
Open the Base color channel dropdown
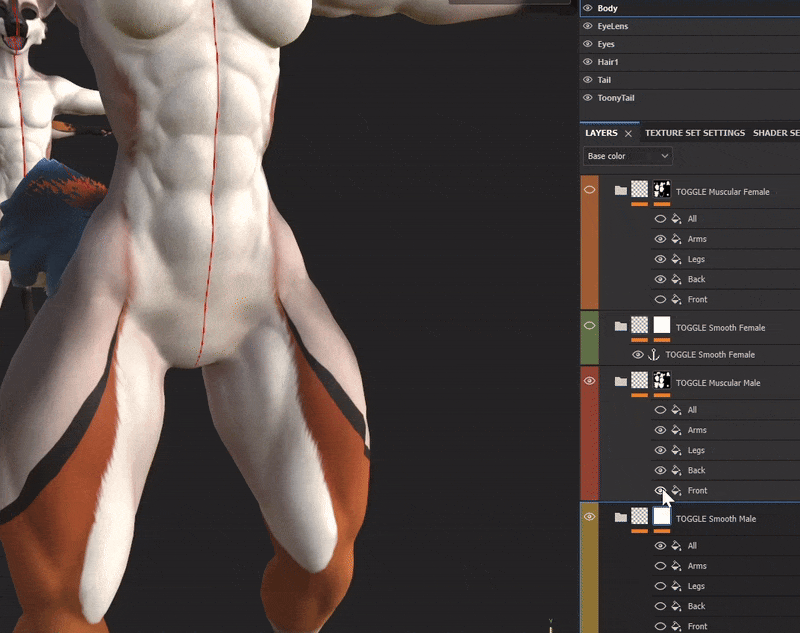pyautogui.click(x=628, y=156)
